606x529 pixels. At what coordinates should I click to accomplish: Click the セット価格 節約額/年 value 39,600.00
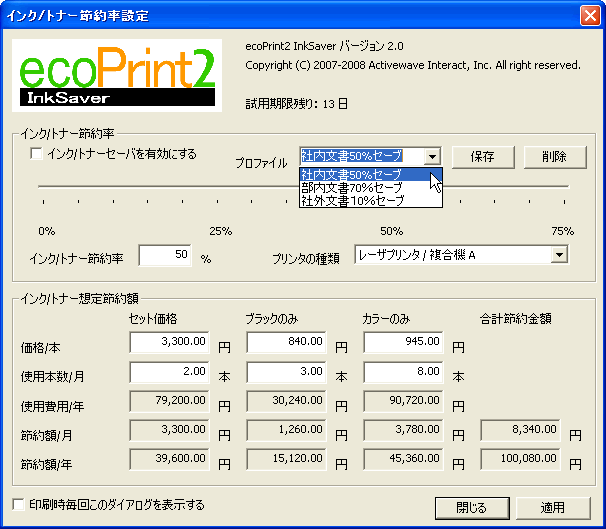click(169, 459)
